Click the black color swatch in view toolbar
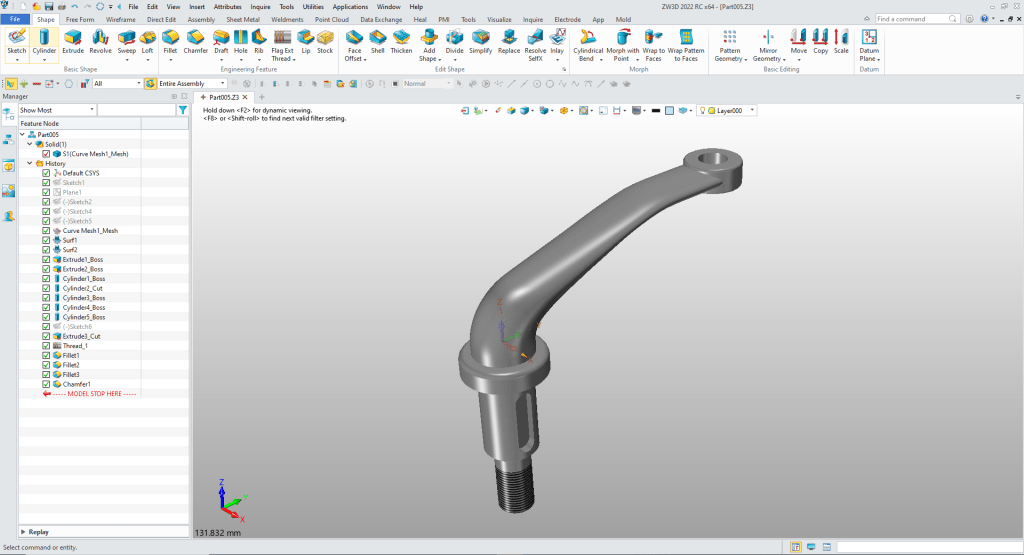The width and height of the screenshot is (1024, 555). (x=655, y=110)
